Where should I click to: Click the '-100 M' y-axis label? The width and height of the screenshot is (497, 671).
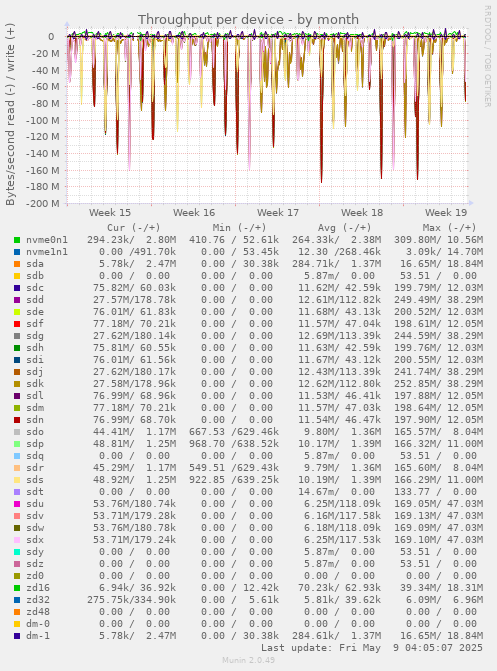click(42, 120)
